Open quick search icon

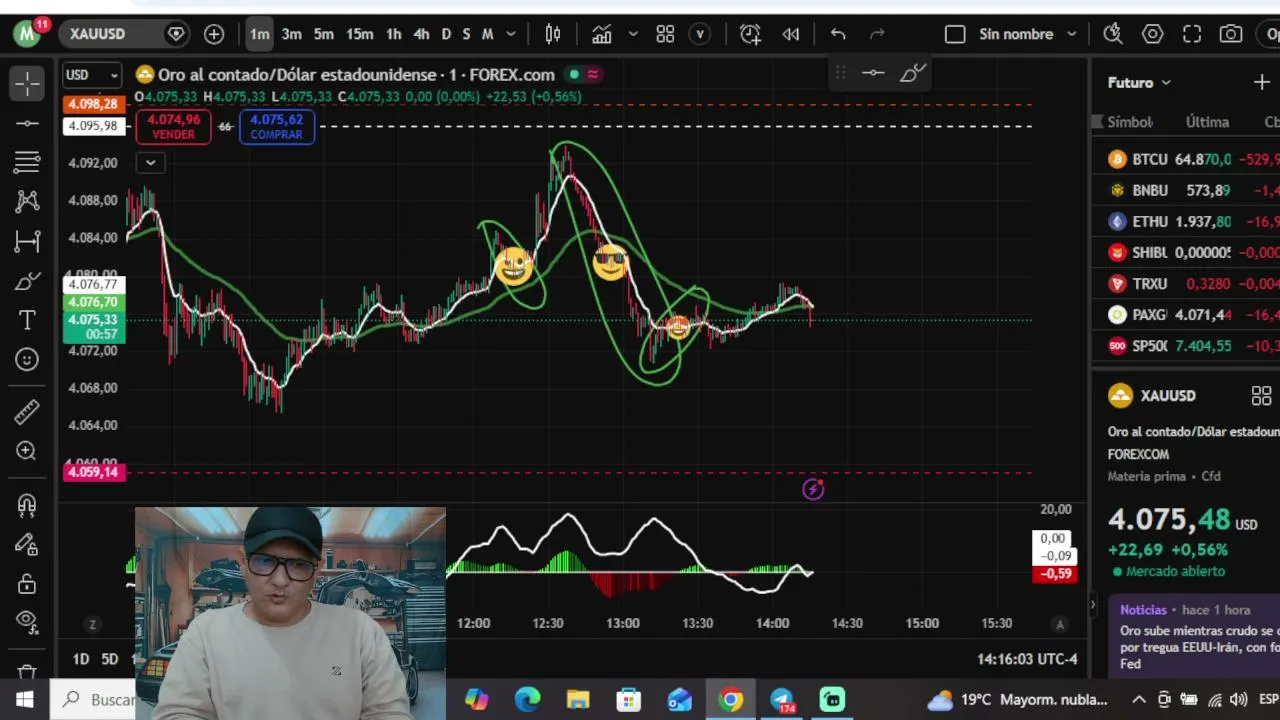pos(1113,34)
